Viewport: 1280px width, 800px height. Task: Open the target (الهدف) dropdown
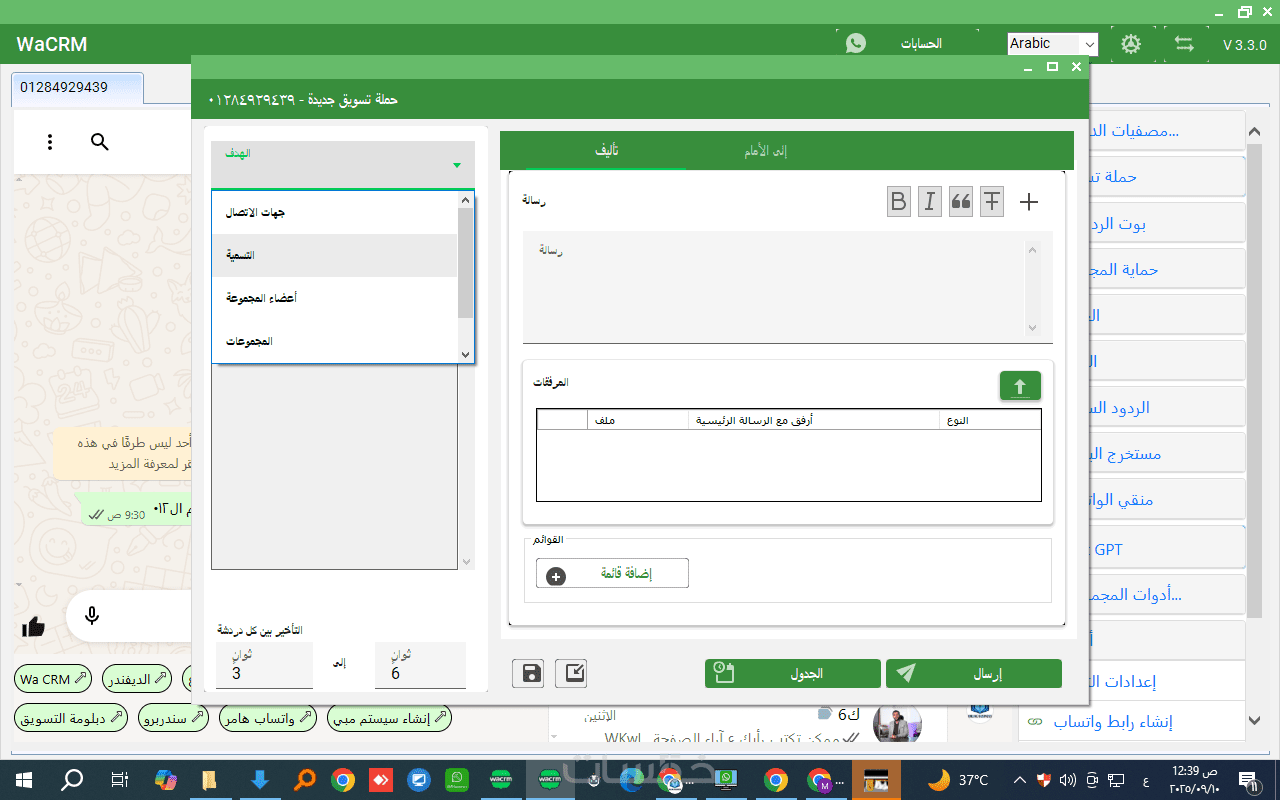tap(343, 165)
